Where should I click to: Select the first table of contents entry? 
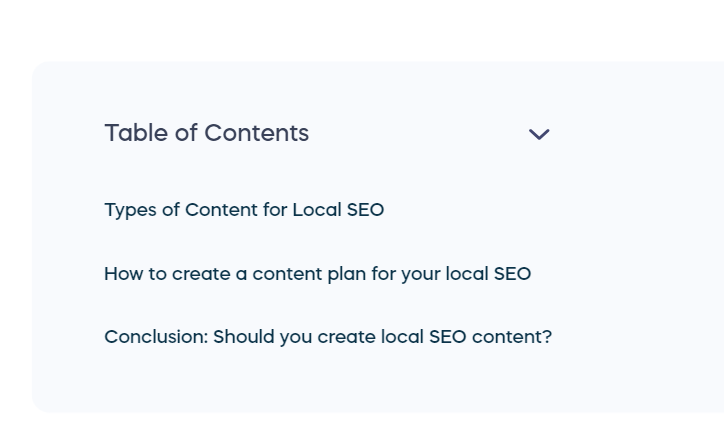point(244,210)
